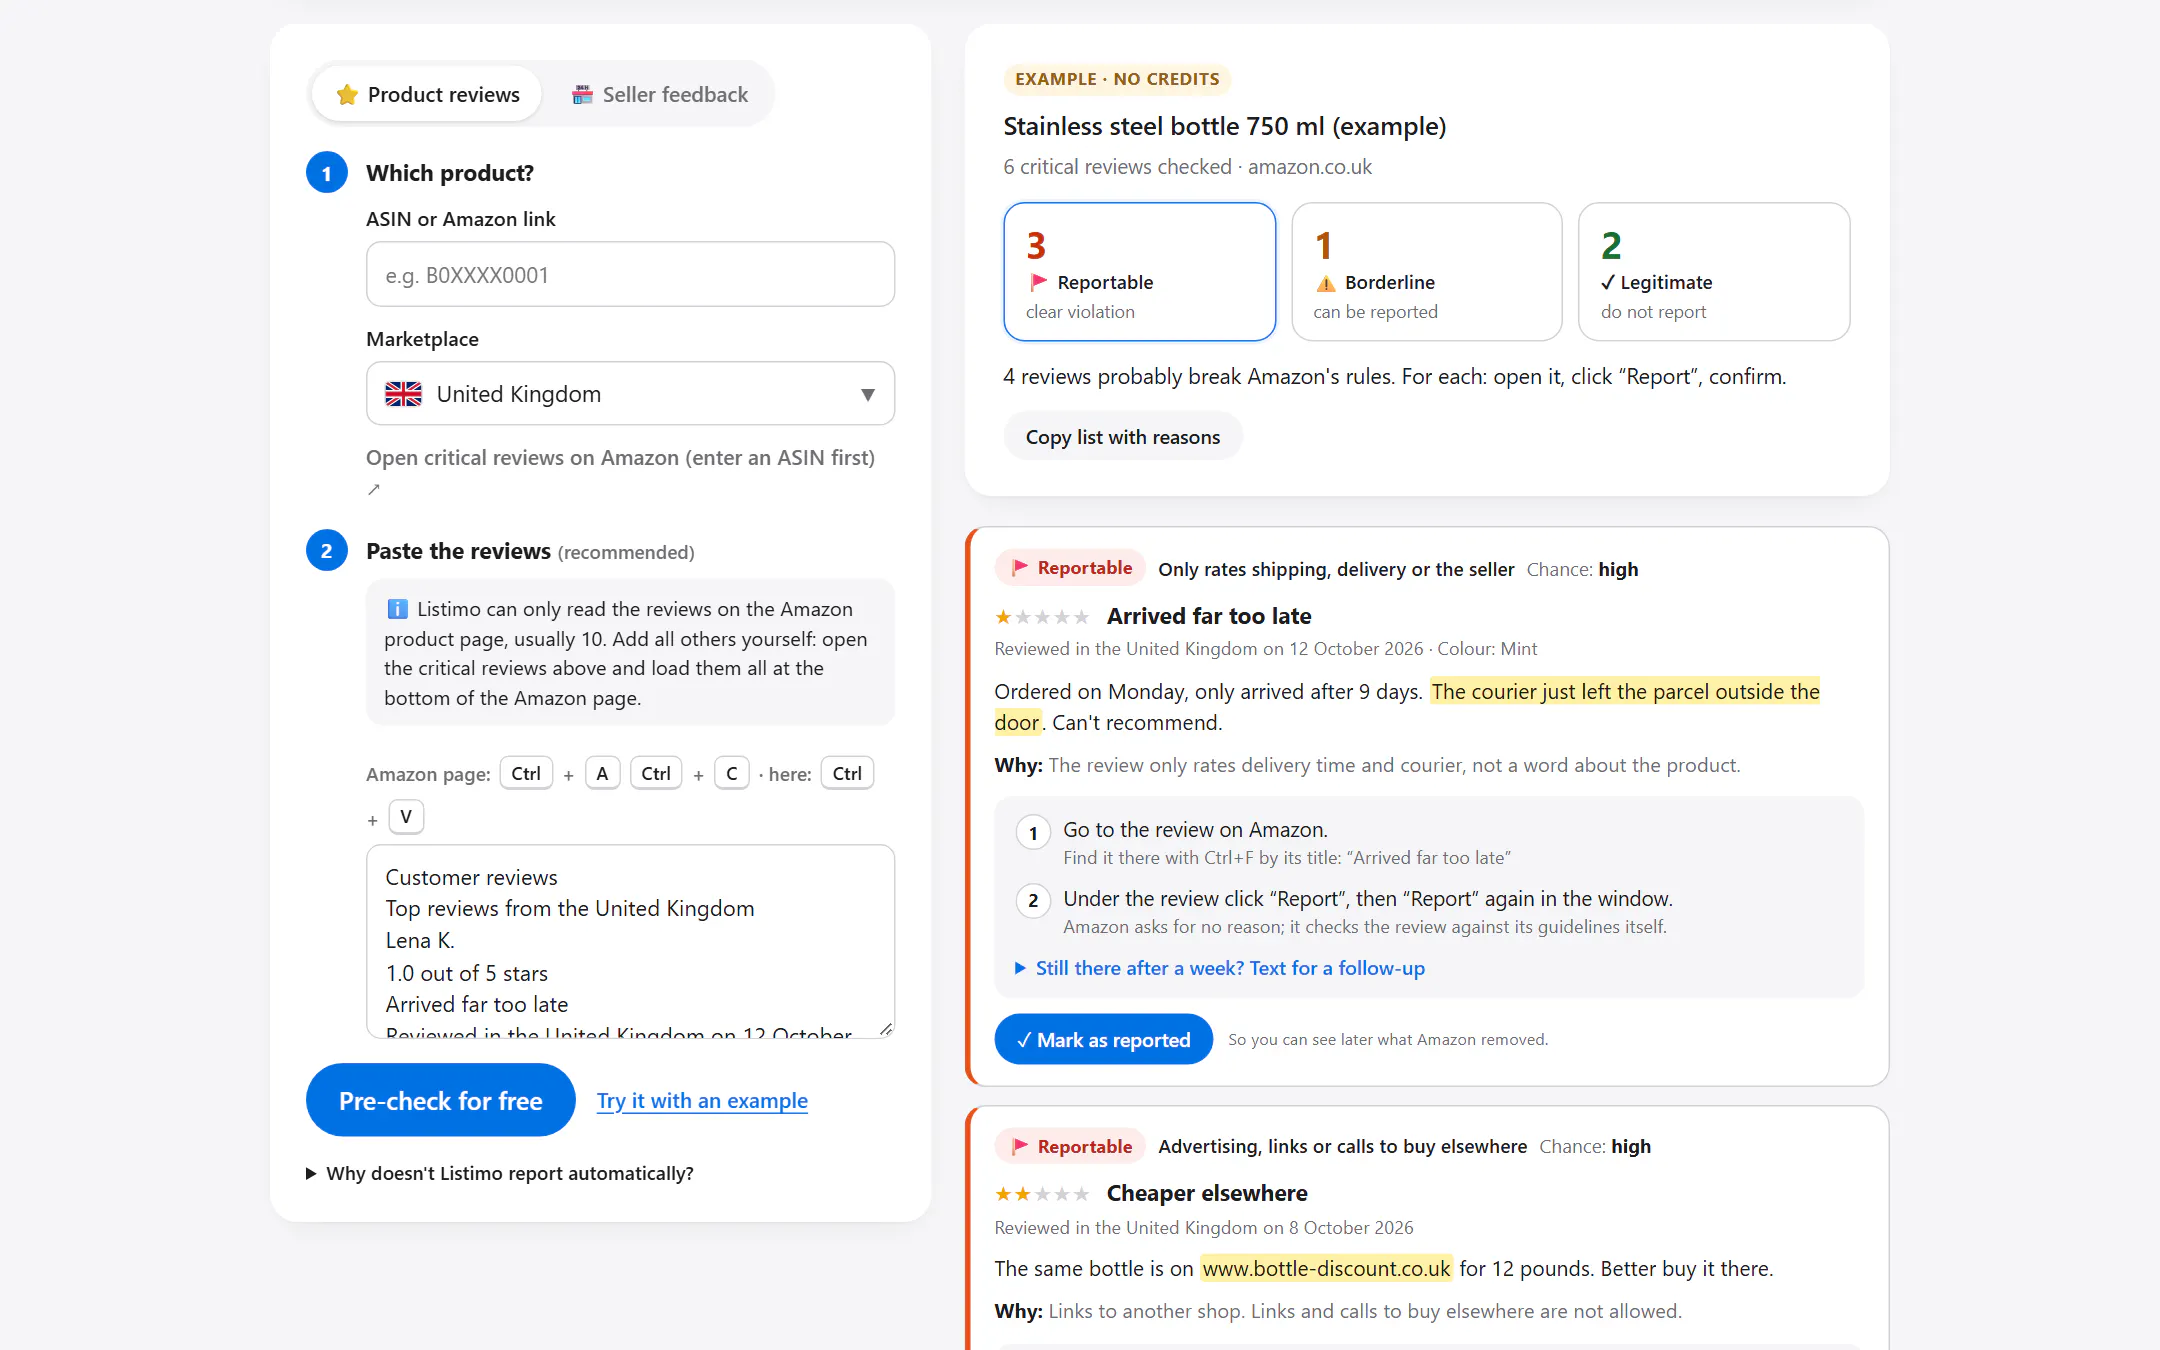Screen dimensions: 2160x1350
Task: Click the review title Cheaper elsewhere
Action: click(1207, 1193)
